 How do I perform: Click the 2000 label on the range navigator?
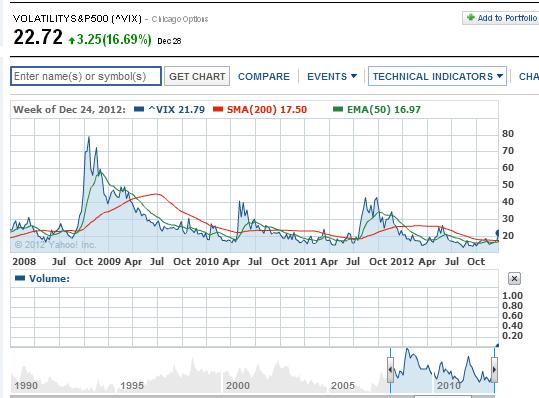click(238, 385)
